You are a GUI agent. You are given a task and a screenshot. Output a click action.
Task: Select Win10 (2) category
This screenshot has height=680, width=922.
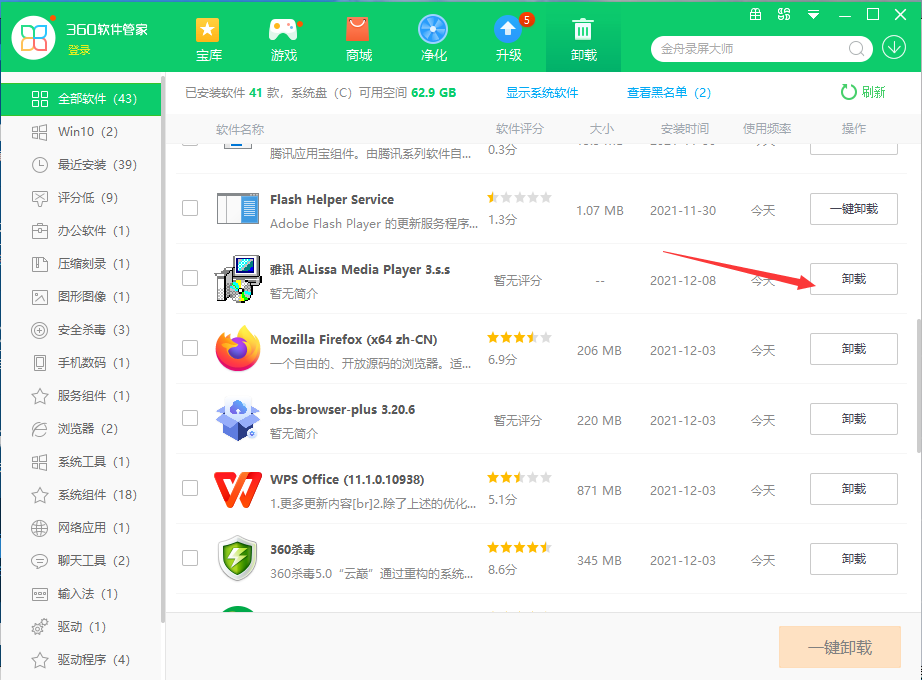pyautogui.click(x=81, y=132)
